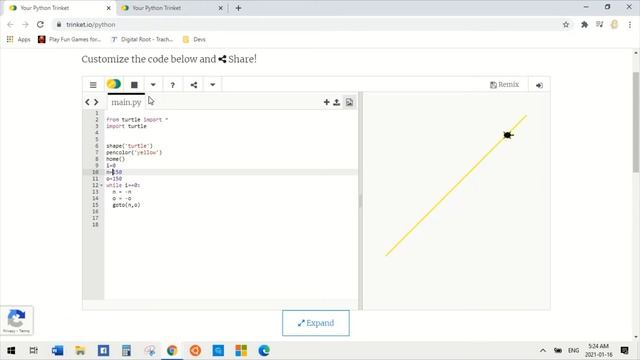Open a new browser tab
The height and width of the screenshot is (360, 640).
coord(238,8)
